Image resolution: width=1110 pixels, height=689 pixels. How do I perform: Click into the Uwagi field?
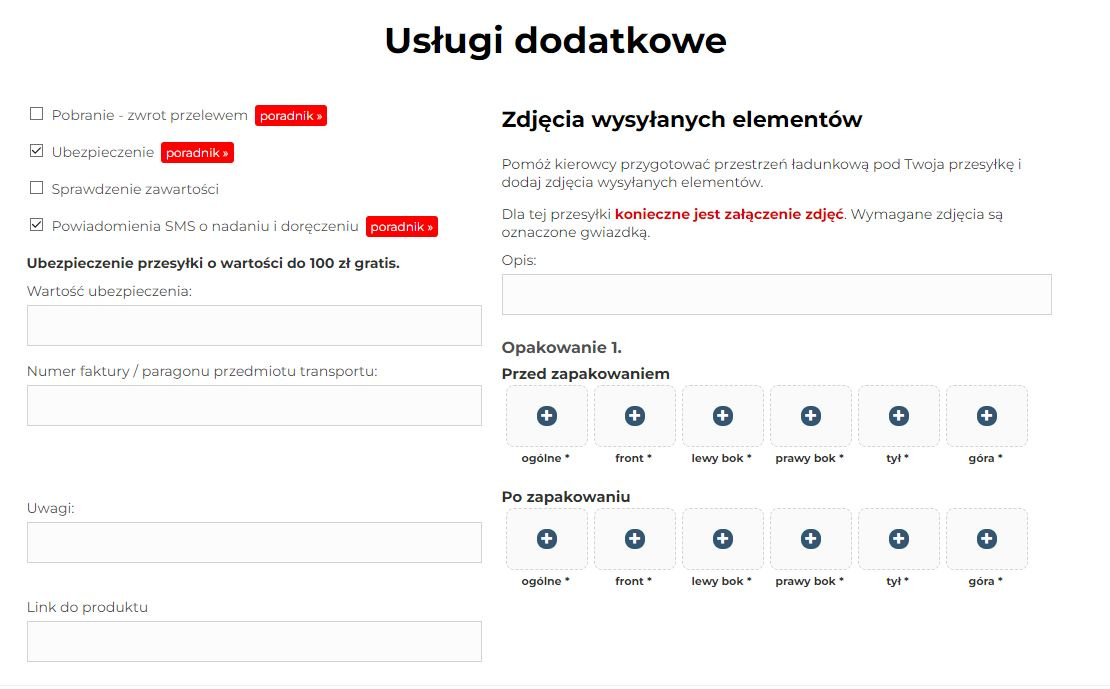(x=254, y=542)
